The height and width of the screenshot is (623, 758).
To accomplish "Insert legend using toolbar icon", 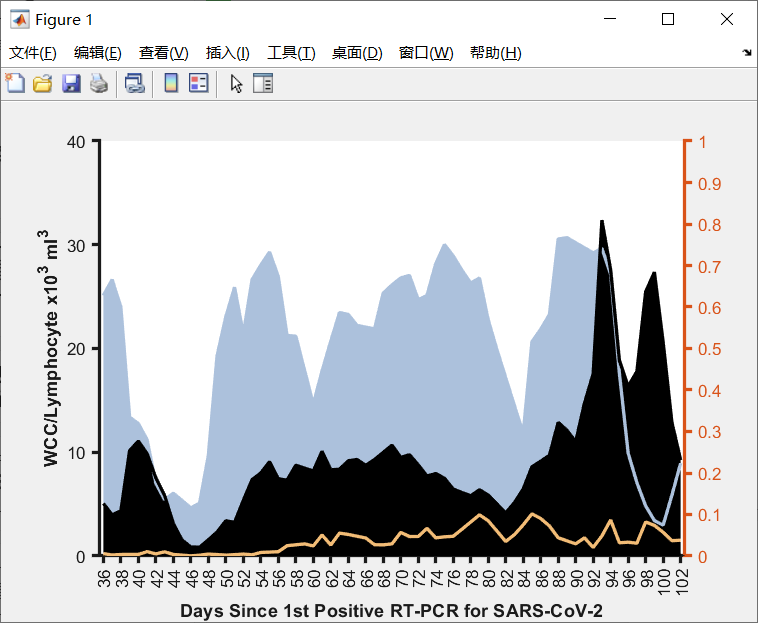I will coord(199,83).
